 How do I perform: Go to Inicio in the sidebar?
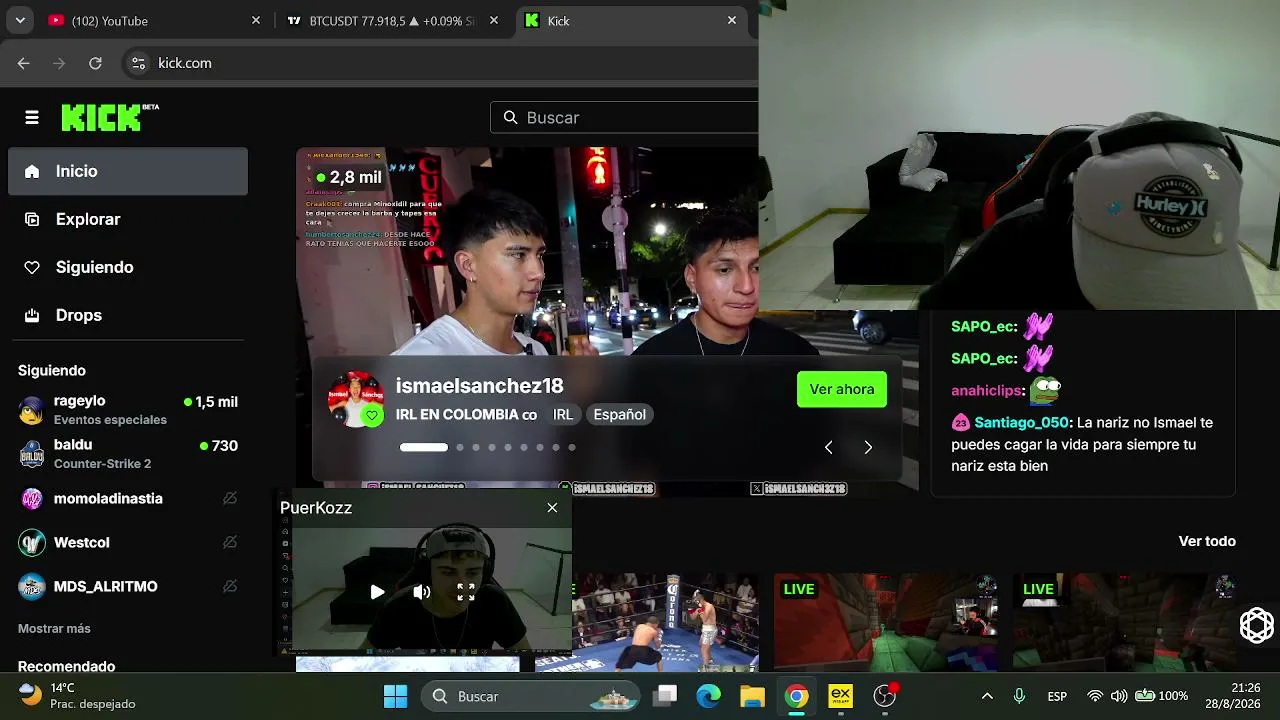(128, 171)
